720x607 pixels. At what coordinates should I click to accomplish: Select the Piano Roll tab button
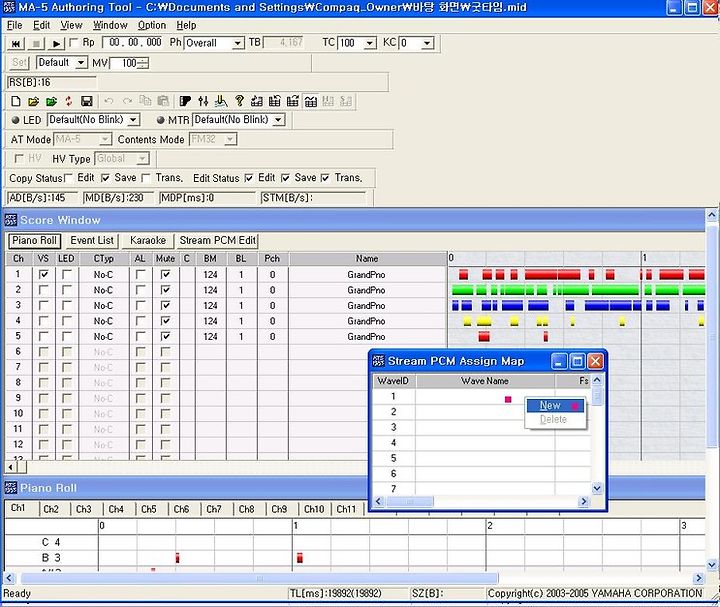coord(34,241)
